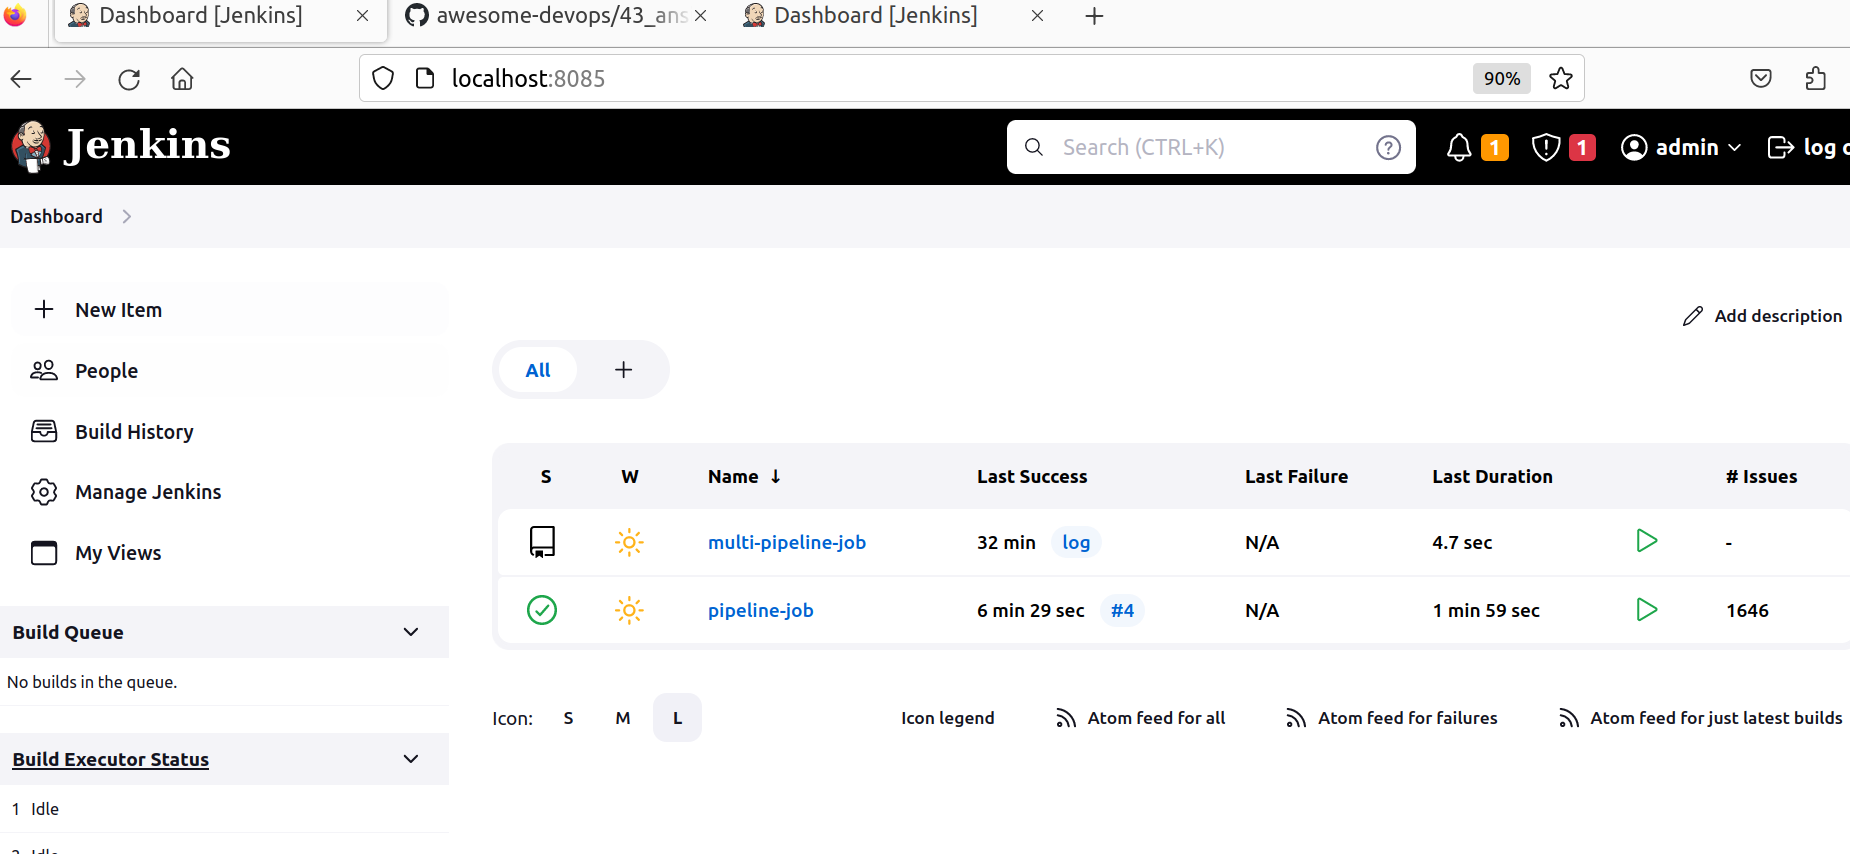Click the RSS icon for Atom feed for all
This screenshot has height=854, width=1850.
pyautogui.click(x=1066, y=718)
